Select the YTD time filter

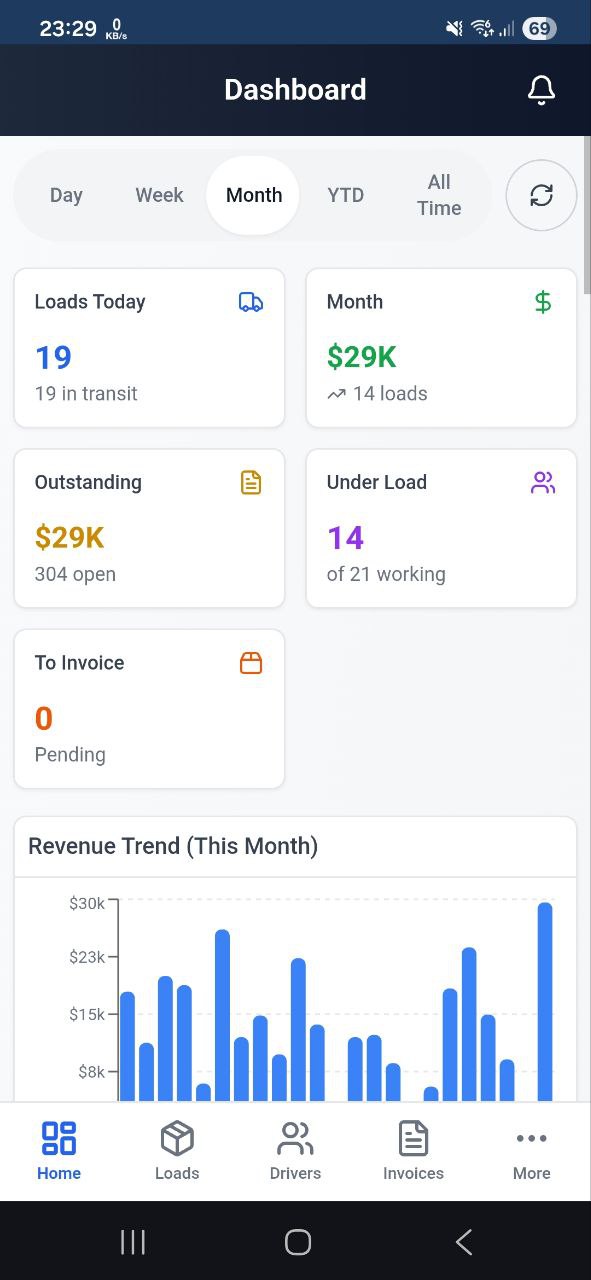[345, 195]
